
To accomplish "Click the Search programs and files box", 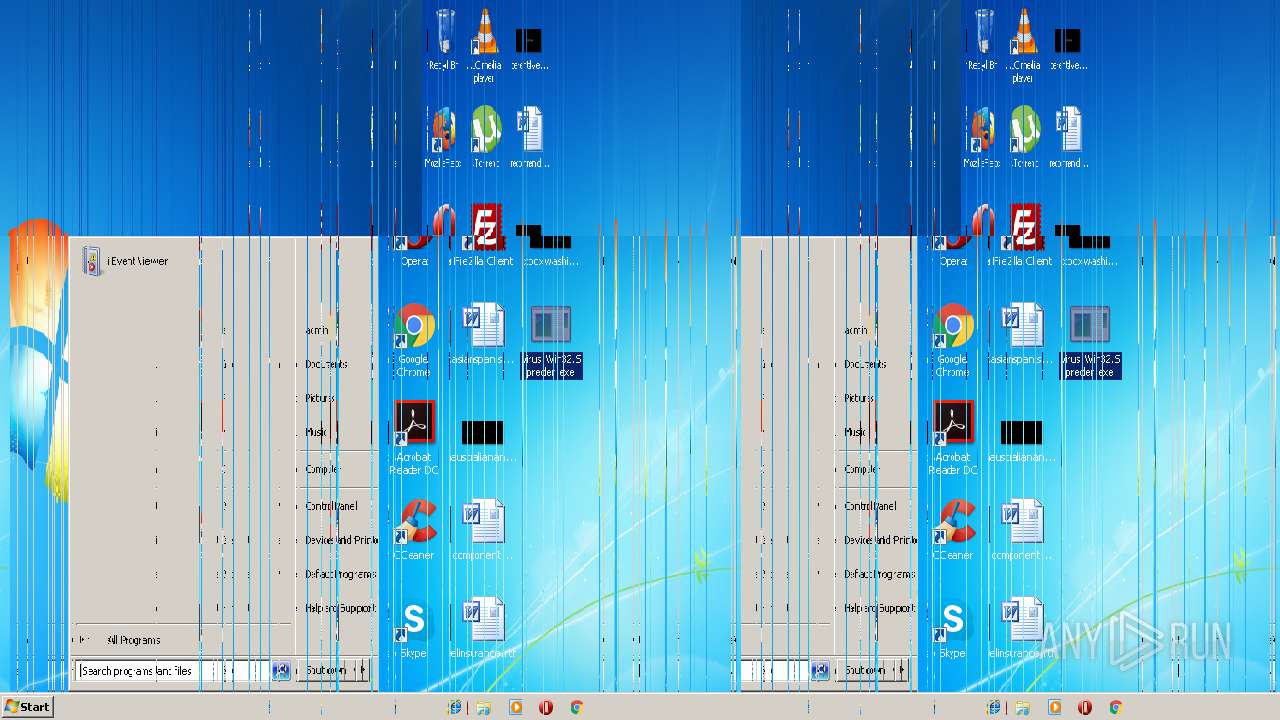I will click(172, 671).
